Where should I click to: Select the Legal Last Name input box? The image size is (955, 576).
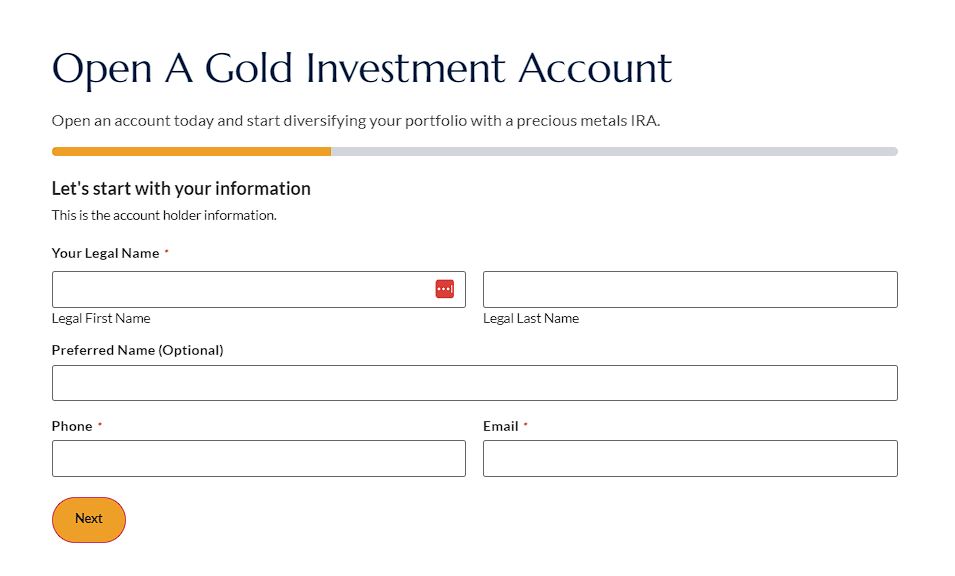click(x=690, y=289)
